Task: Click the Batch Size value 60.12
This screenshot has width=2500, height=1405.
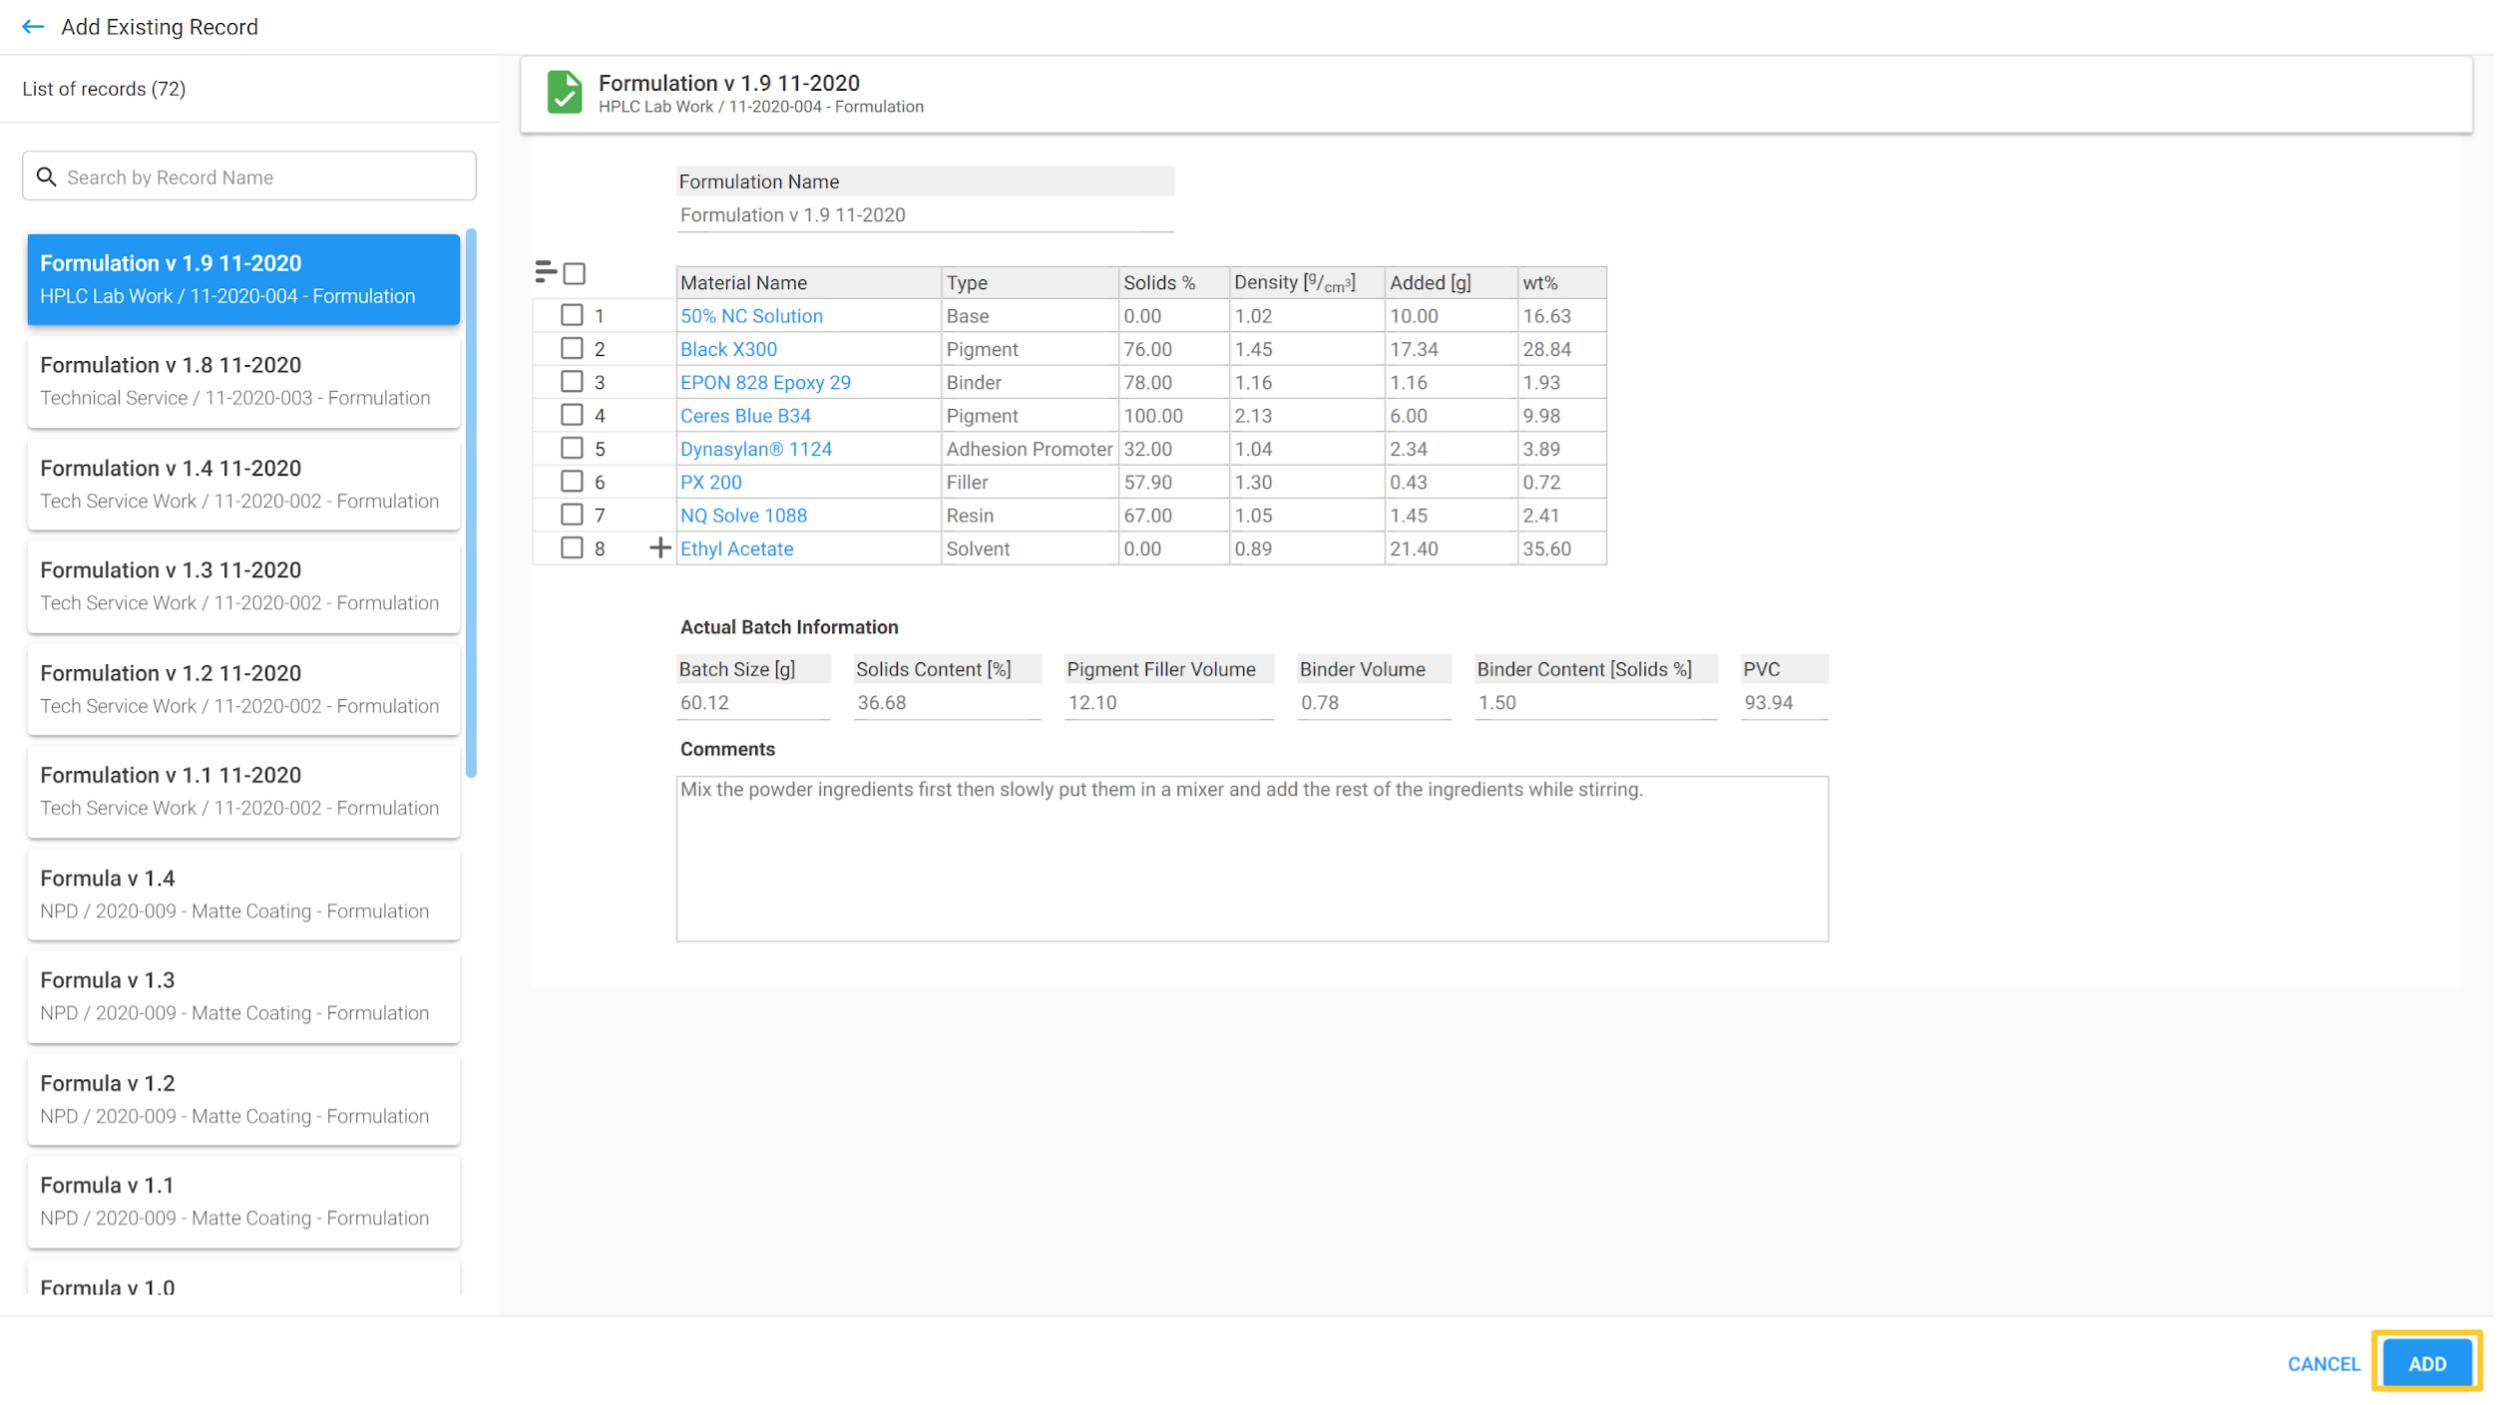Action: coord(754,704)
